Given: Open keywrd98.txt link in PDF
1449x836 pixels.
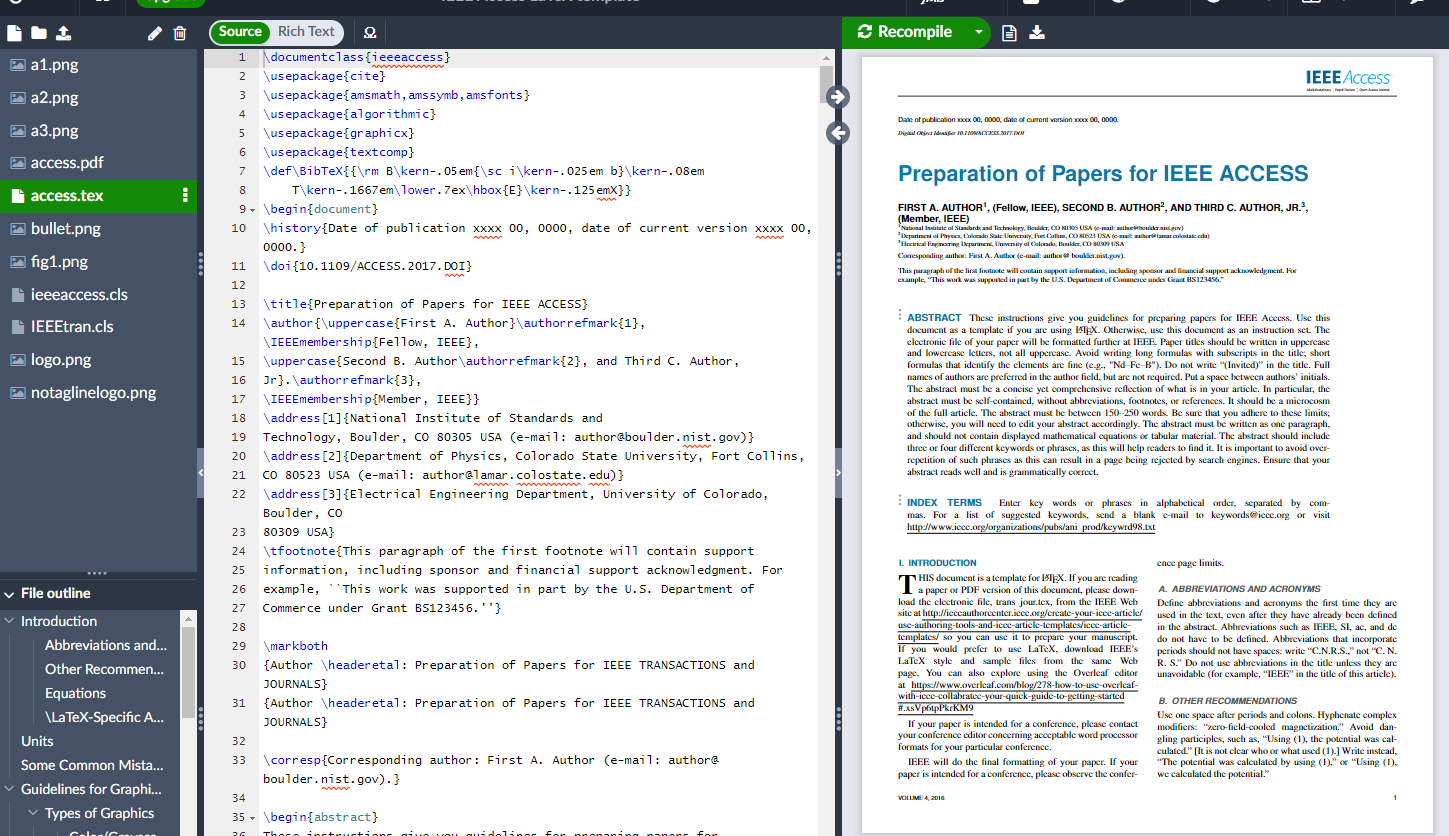Looking at the screenshot, I should coord(1031,527).
